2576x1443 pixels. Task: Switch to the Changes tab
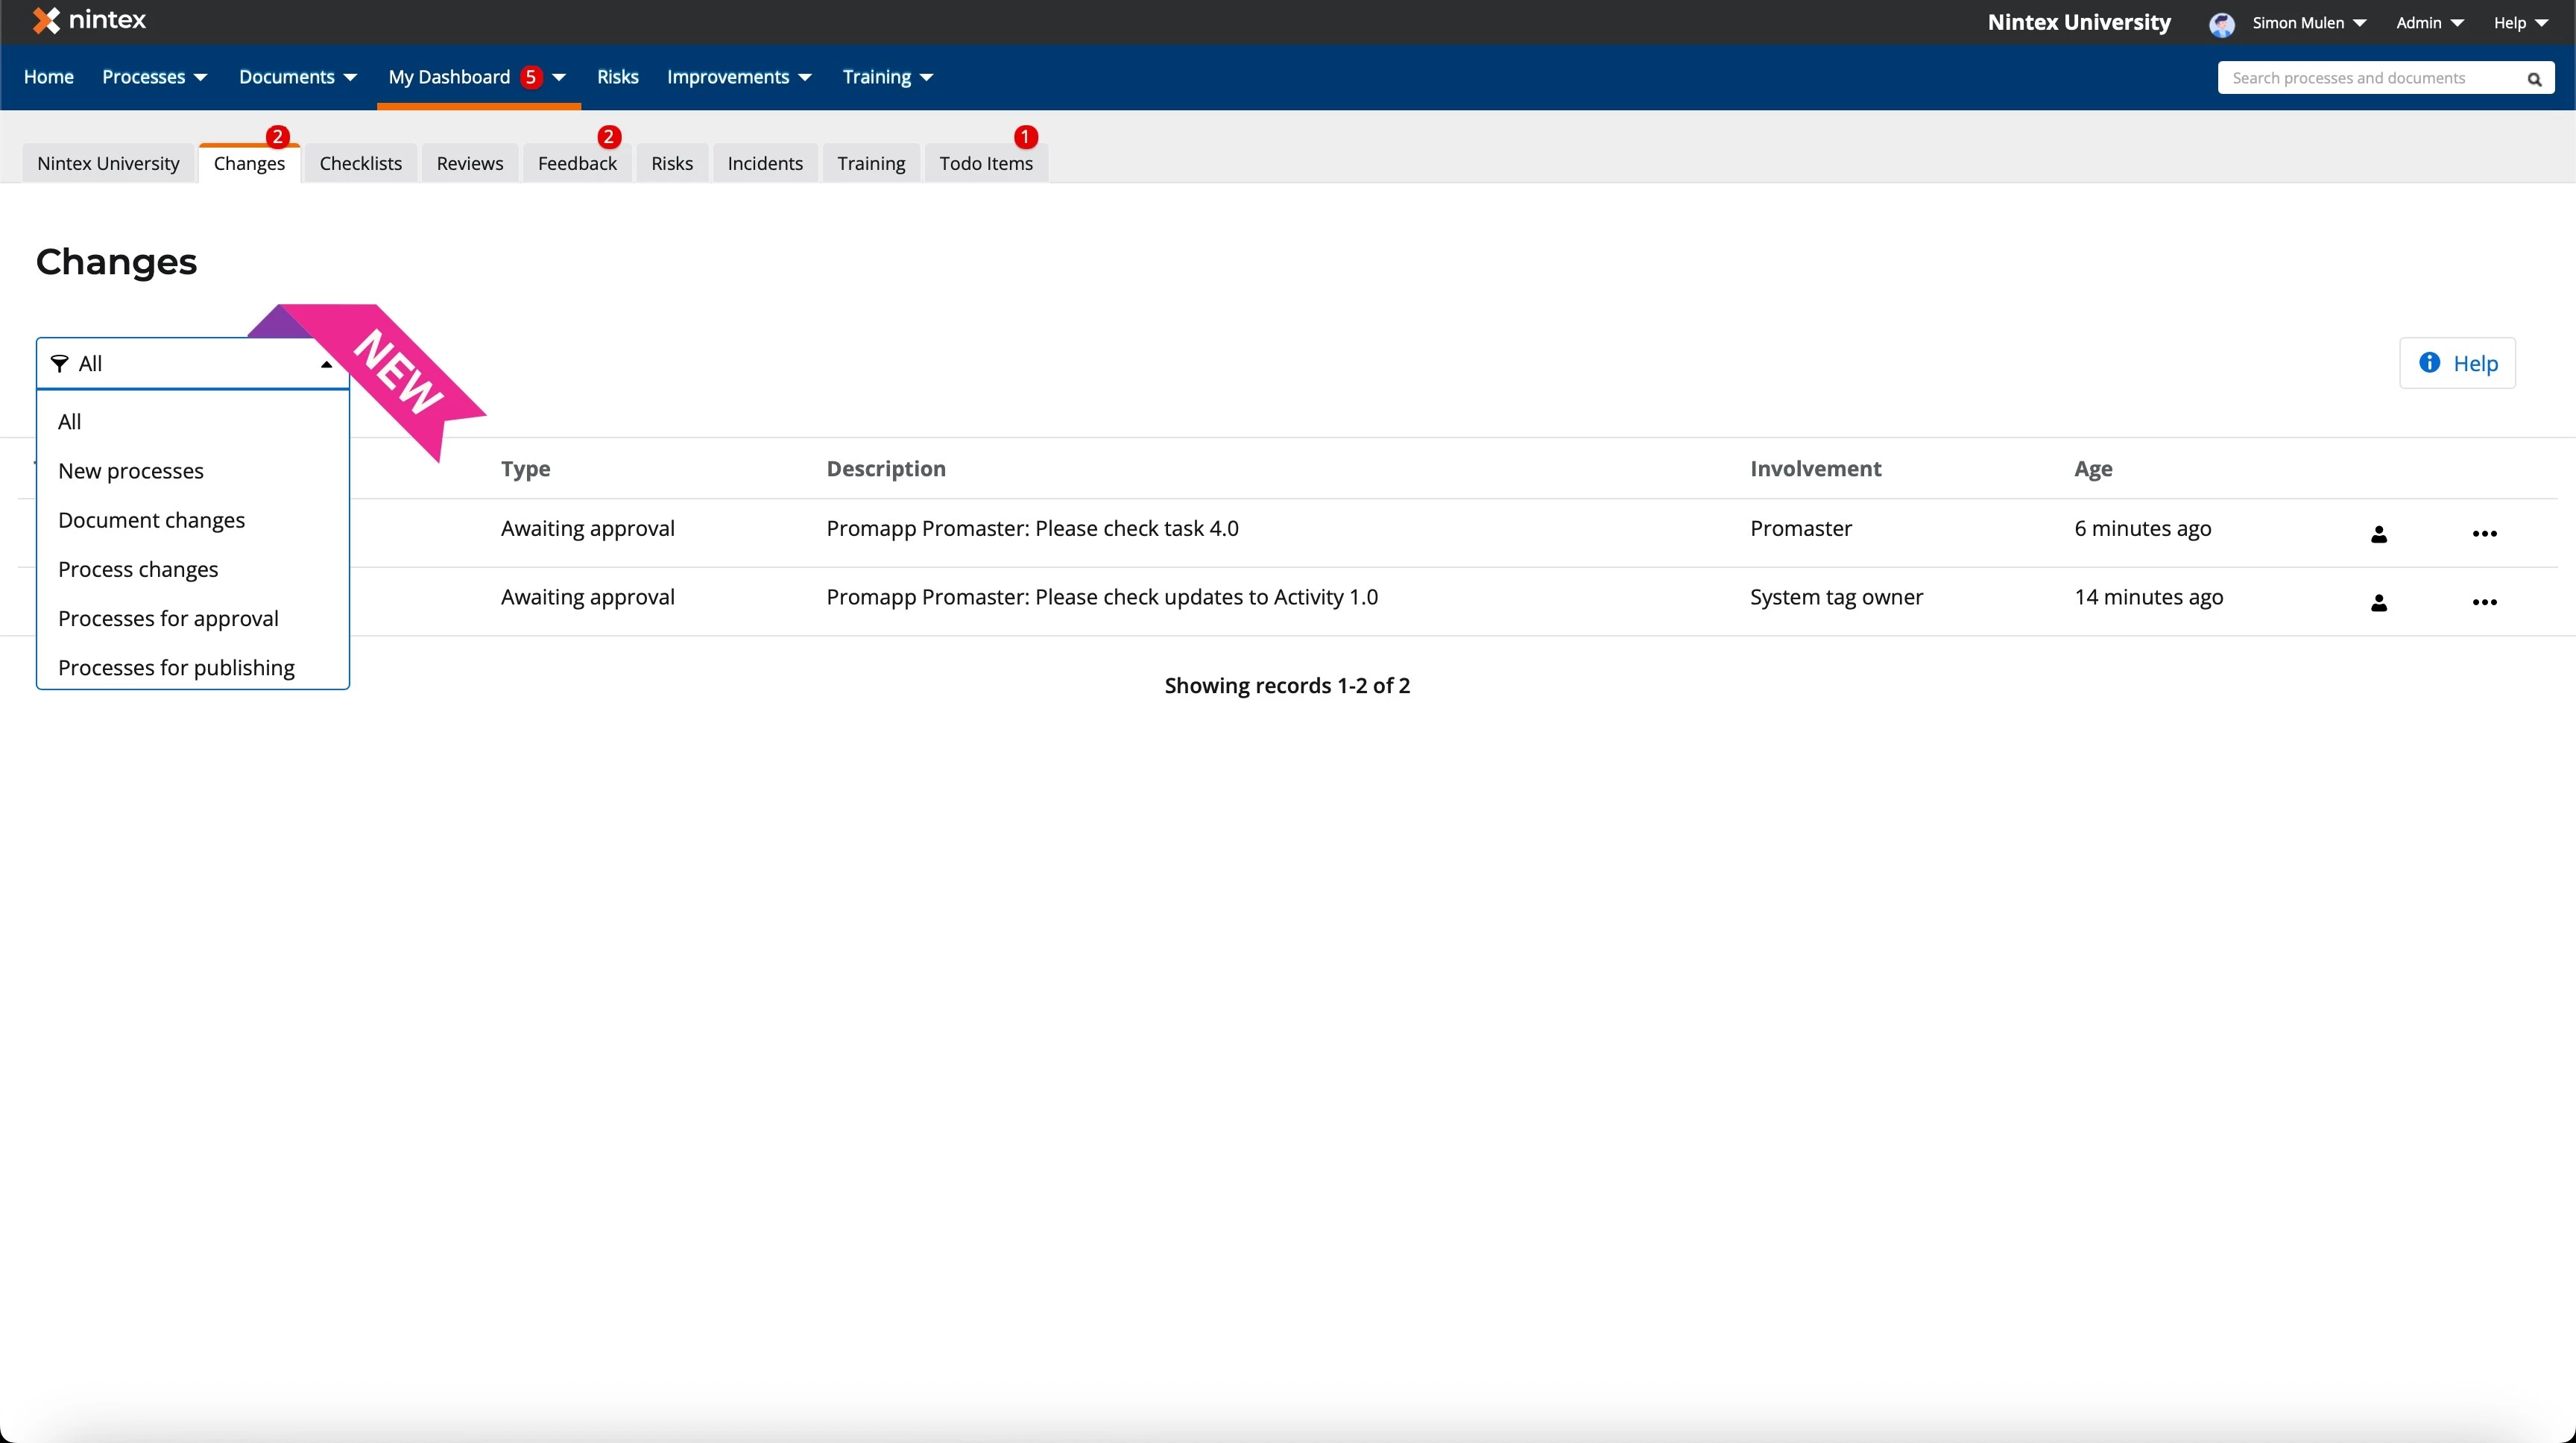click(249, 163)
